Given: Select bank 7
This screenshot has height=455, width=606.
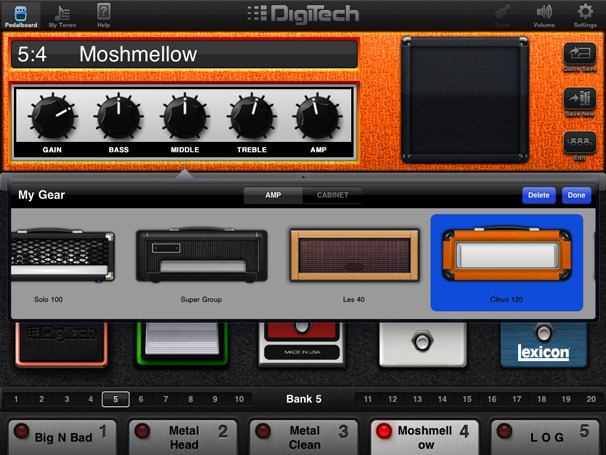Looking at the screenshot, I should [166, 399].
